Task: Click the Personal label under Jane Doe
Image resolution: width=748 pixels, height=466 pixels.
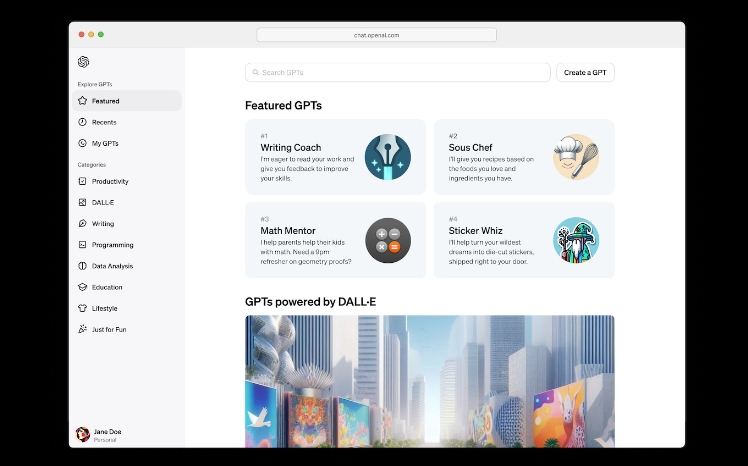Action: [x=105, y=440]
